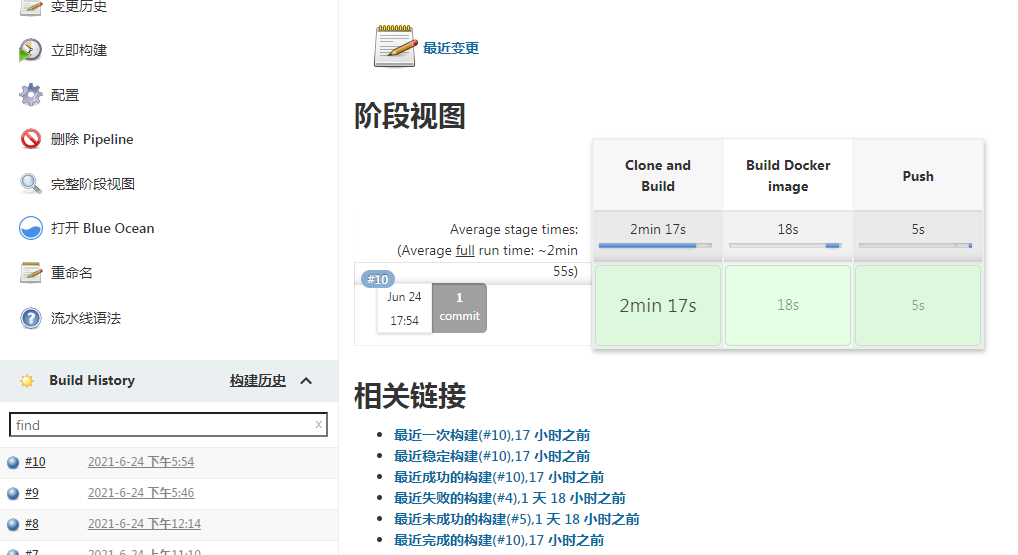This screenshot has width=1018, height=555.
Task: Click the Jun 24 17:54 build date
Action: pyautogui.click(x=404, y=308)
